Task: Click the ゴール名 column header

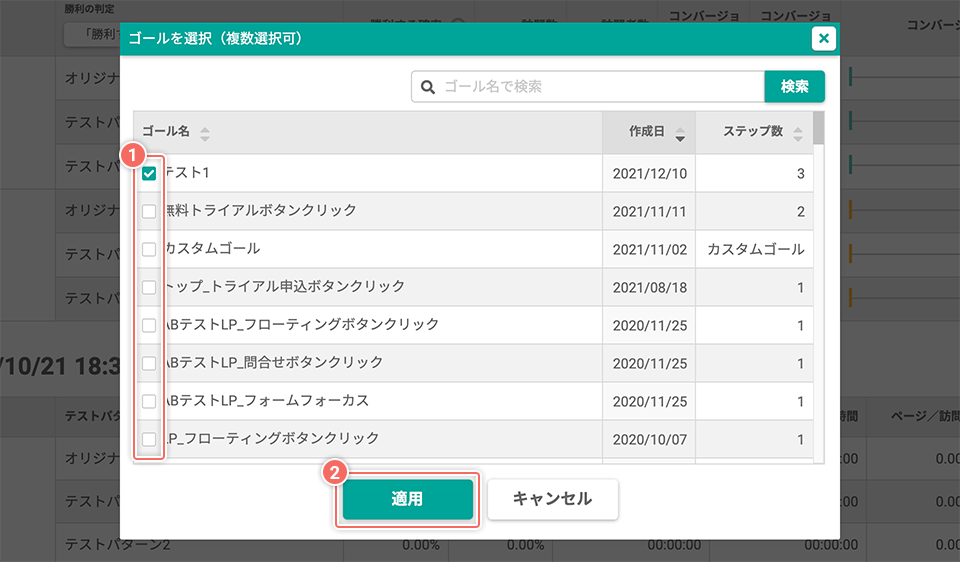Action: click(x=368, y=132)
